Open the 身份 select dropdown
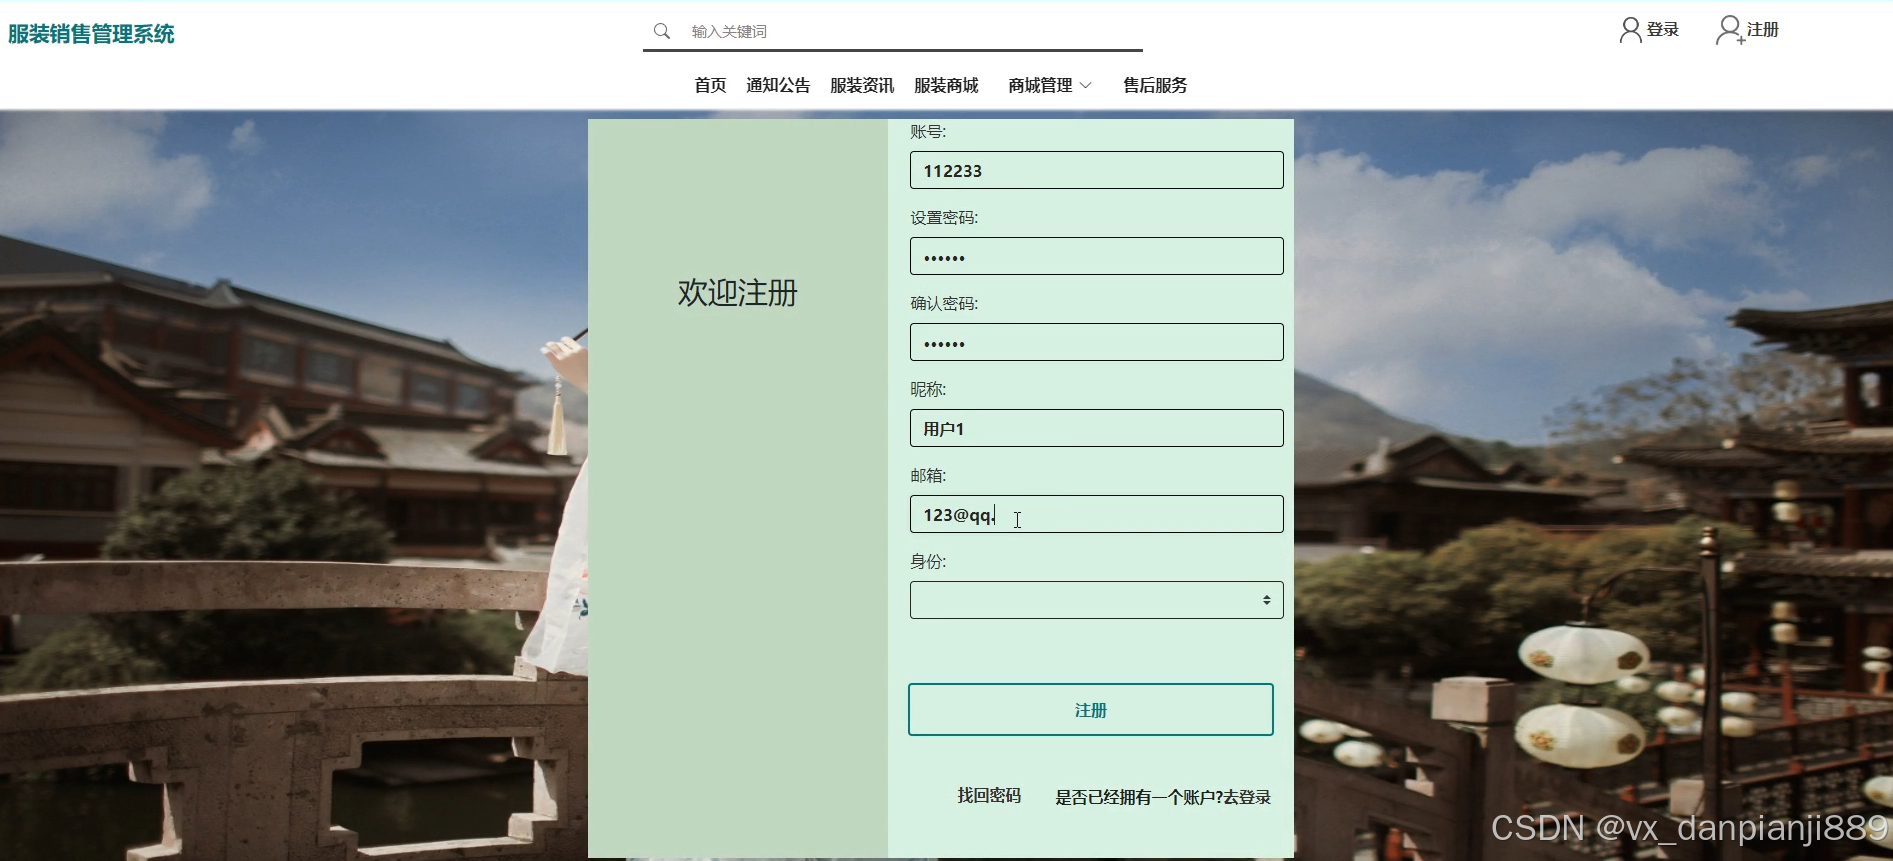Viewport: 1893px width, 861px height. click(x=1097, y=600)
